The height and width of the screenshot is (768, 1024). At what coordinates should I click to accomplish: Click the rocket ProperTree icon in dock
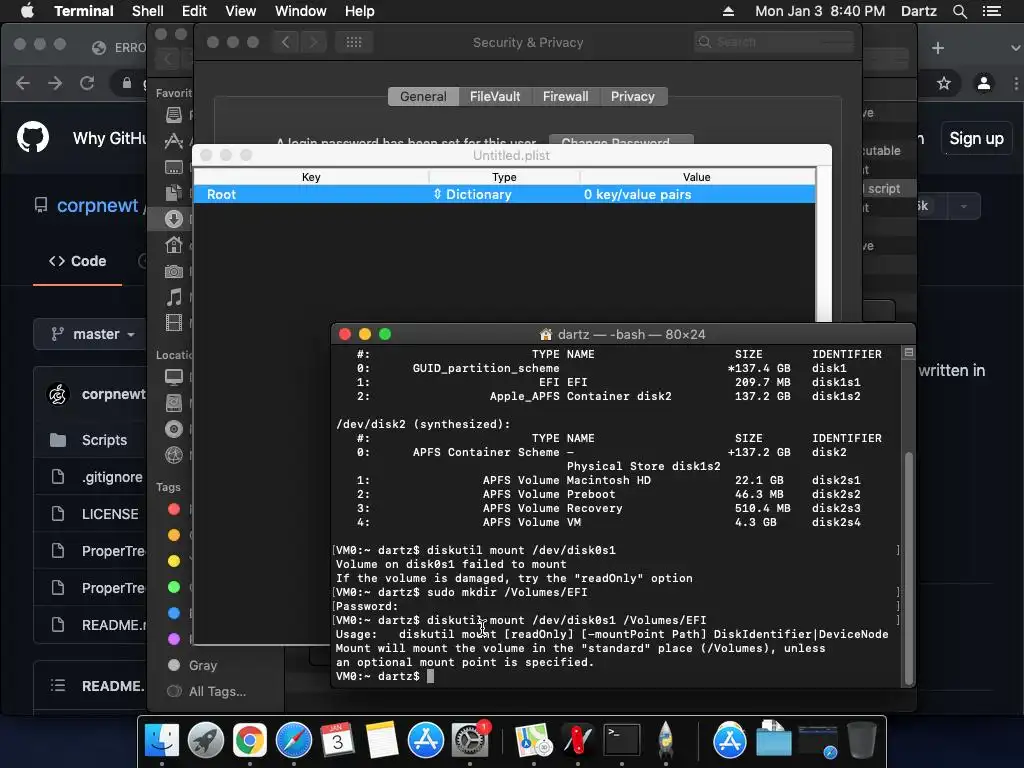tap(665, 740)
